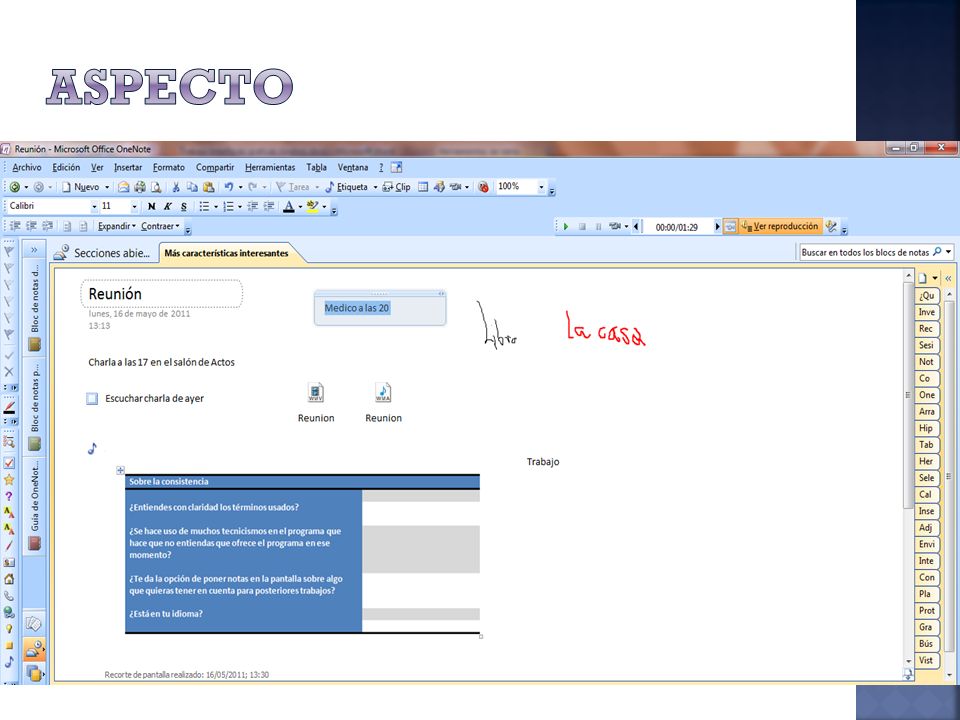
Task: Click the Cut scissors icon
Action: click(176, 187)
